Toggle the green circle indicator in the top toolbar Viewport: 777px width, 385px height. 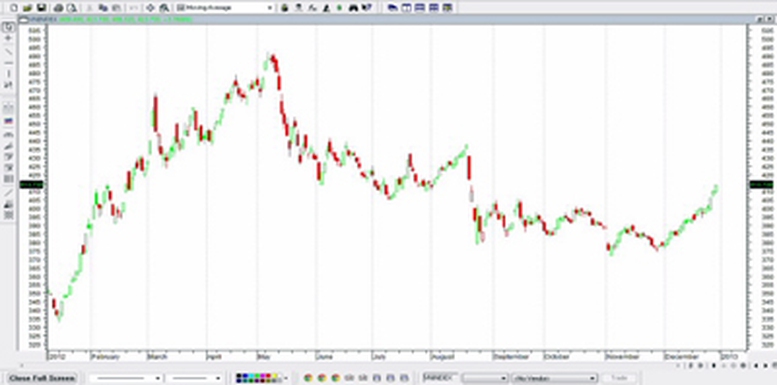point(339,7)
